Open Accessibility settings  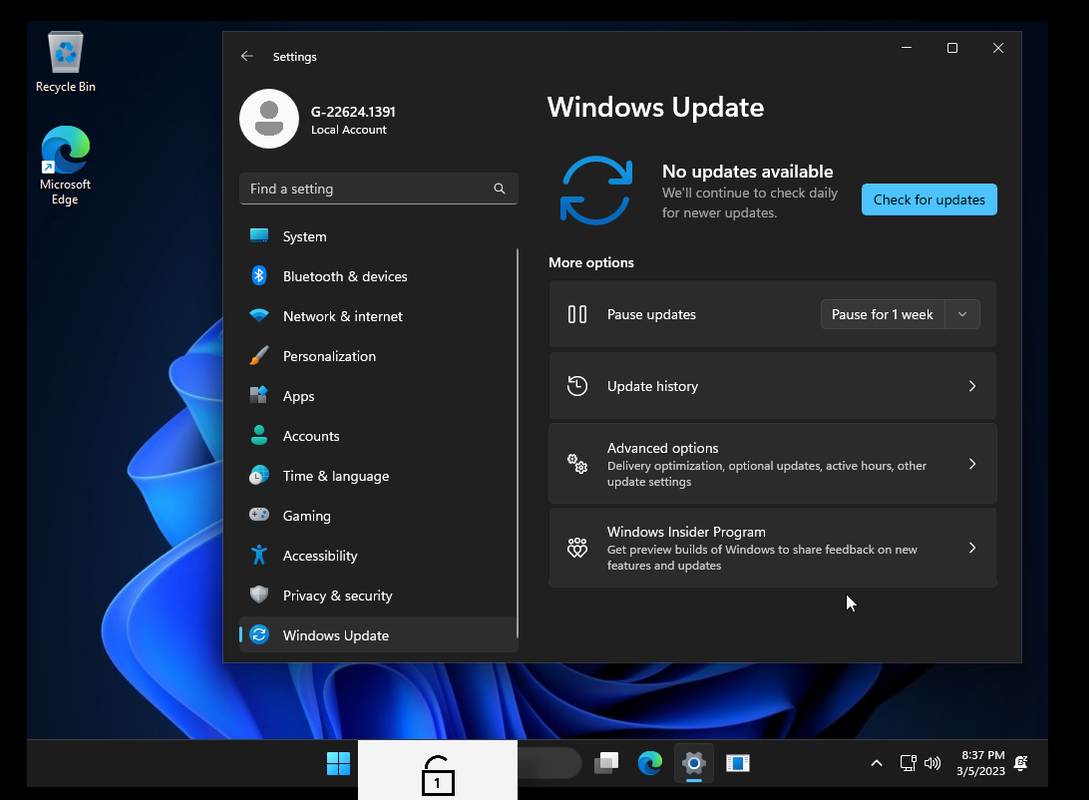[378, 556]
